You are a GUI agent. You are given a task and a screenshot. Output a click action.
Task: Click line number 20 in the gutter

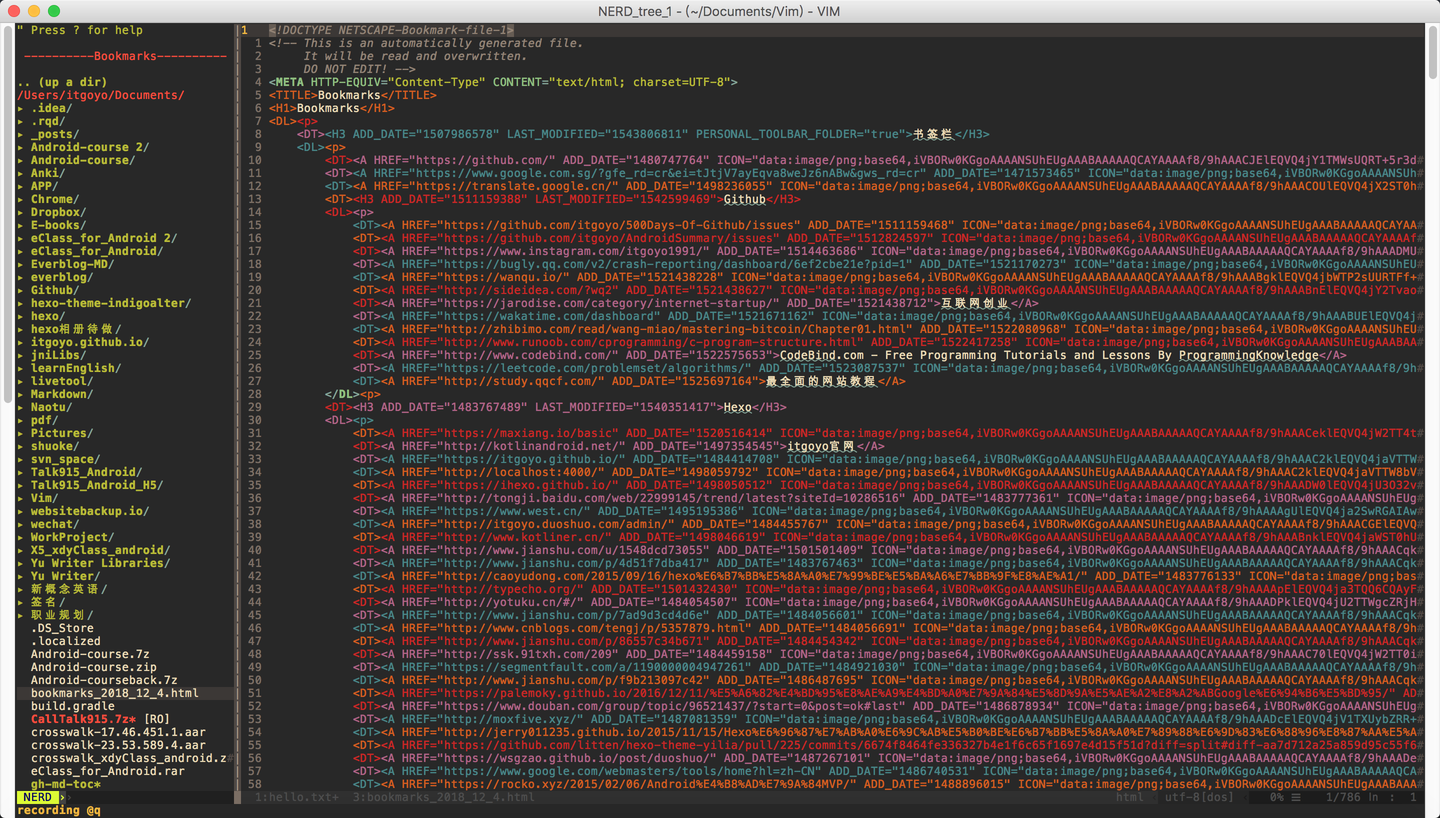(254, 290)
